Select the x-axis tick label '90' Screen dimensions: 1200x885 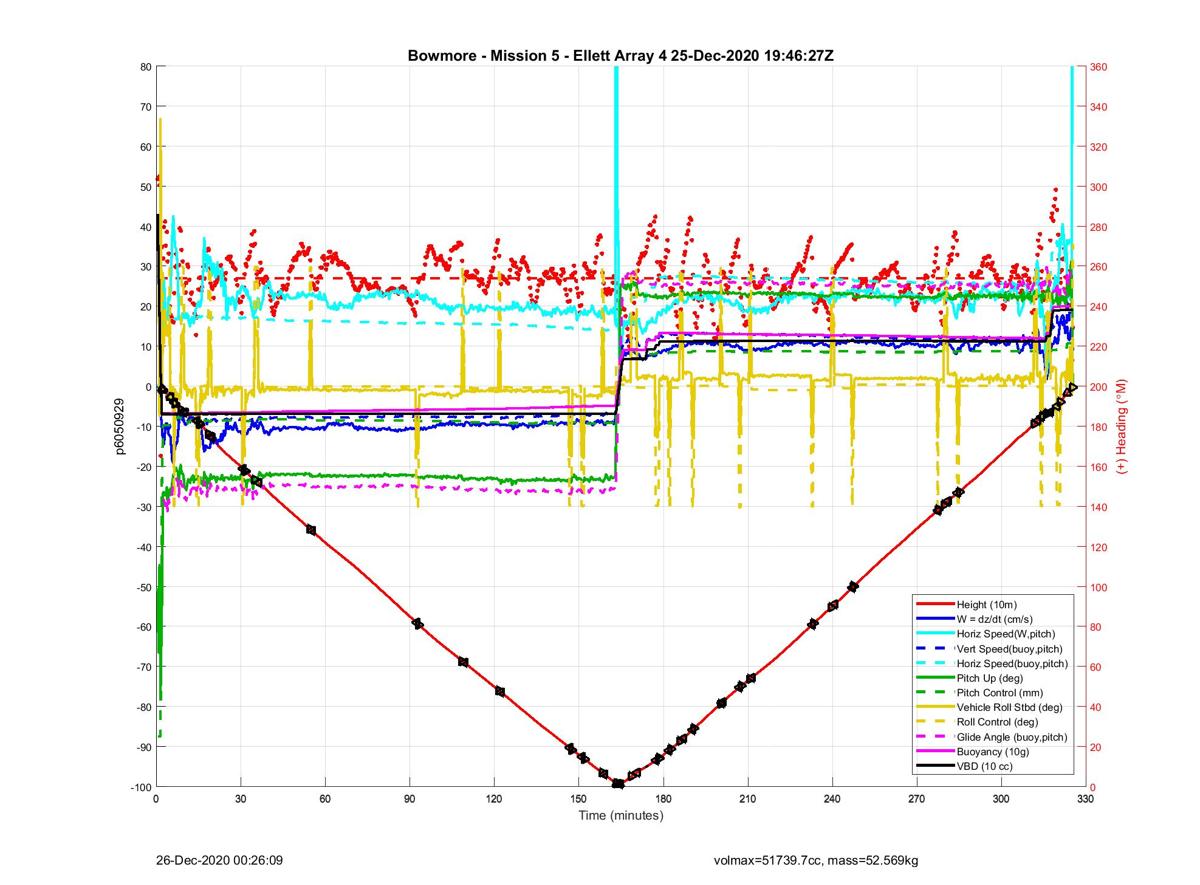point(409,800)
